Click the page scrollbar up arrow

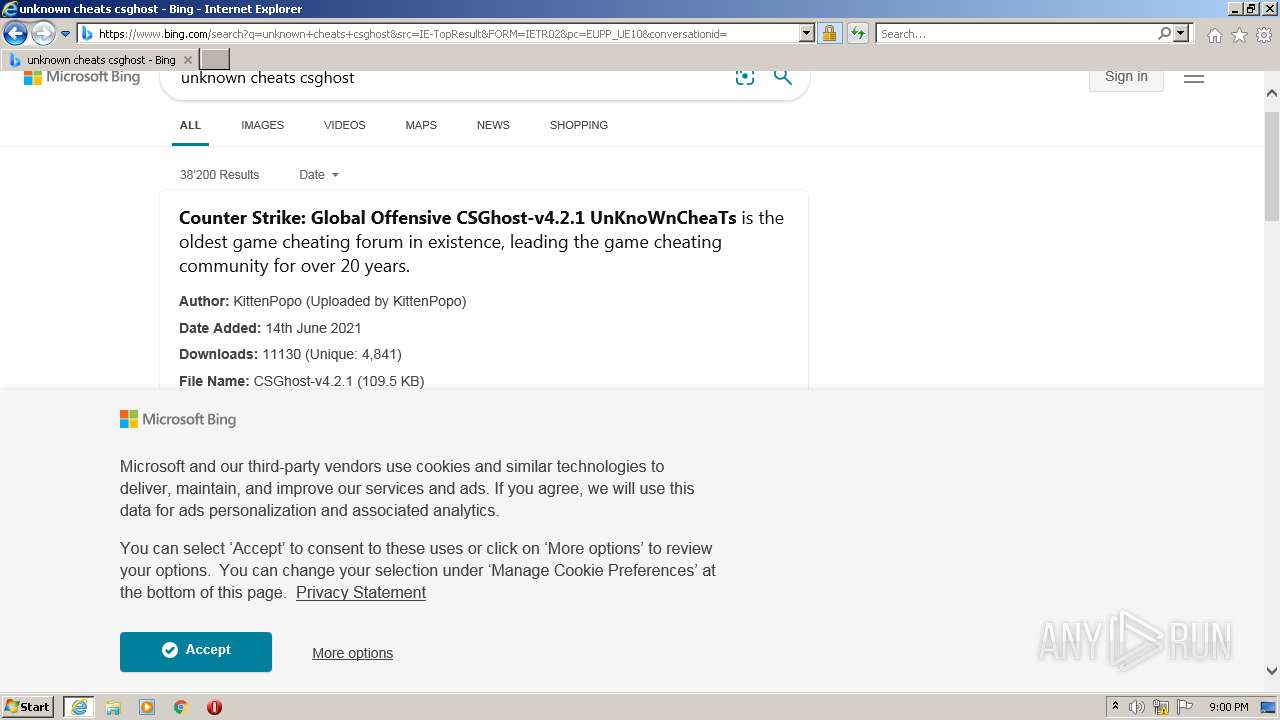coord(1272,93)
